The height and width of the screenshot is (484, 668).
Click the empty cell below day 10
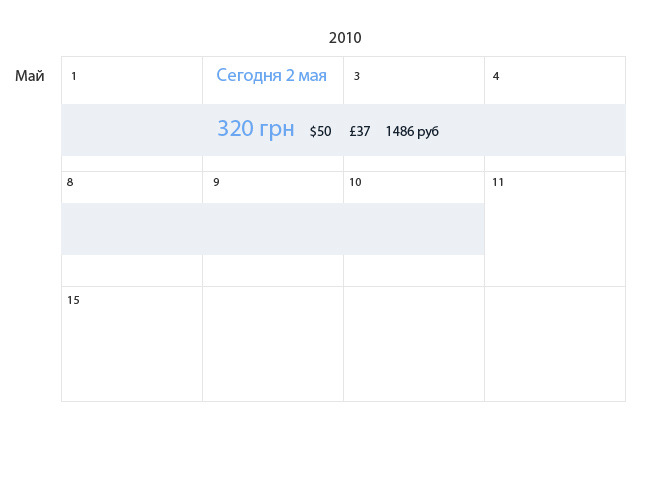click(414, 344)
